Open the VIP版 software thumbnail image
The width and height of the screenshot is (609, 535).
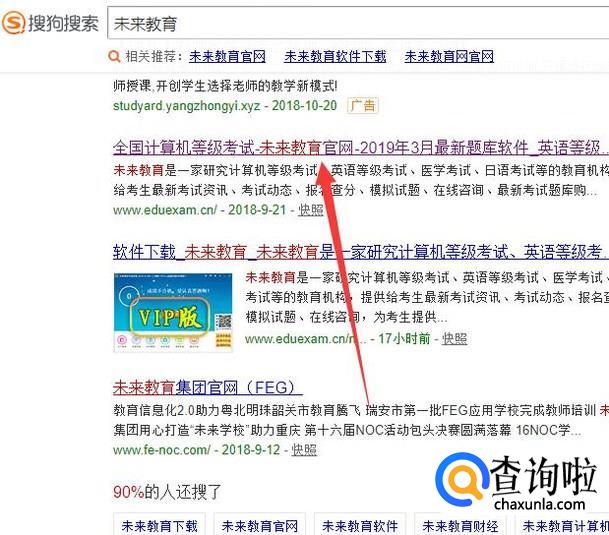click(173, 313)
